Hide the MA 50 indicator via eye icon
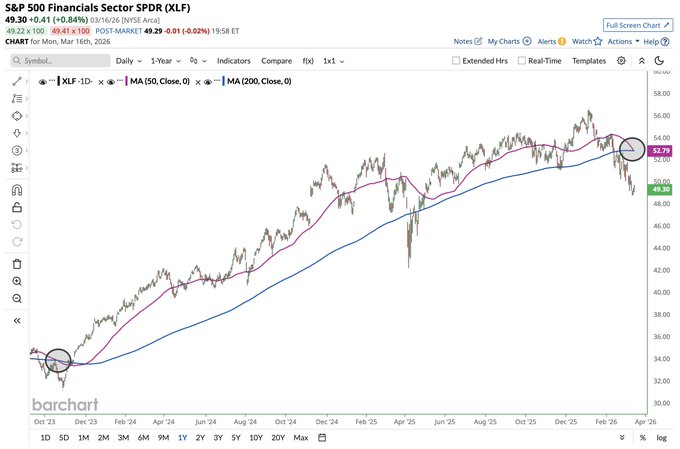The height and width of the screenshot is (449, 680). tap(111, 82)
